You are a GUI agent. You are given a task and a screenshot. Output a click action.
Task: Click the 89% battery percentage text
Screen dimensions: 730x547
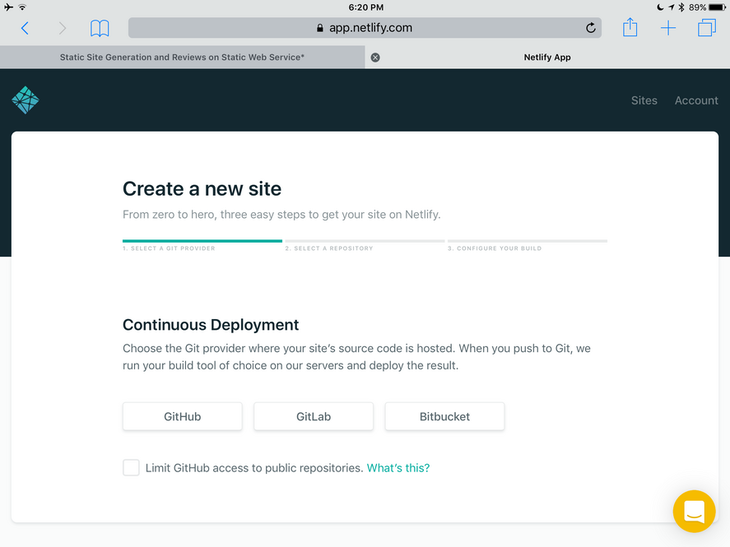click(x=697, y=7)
